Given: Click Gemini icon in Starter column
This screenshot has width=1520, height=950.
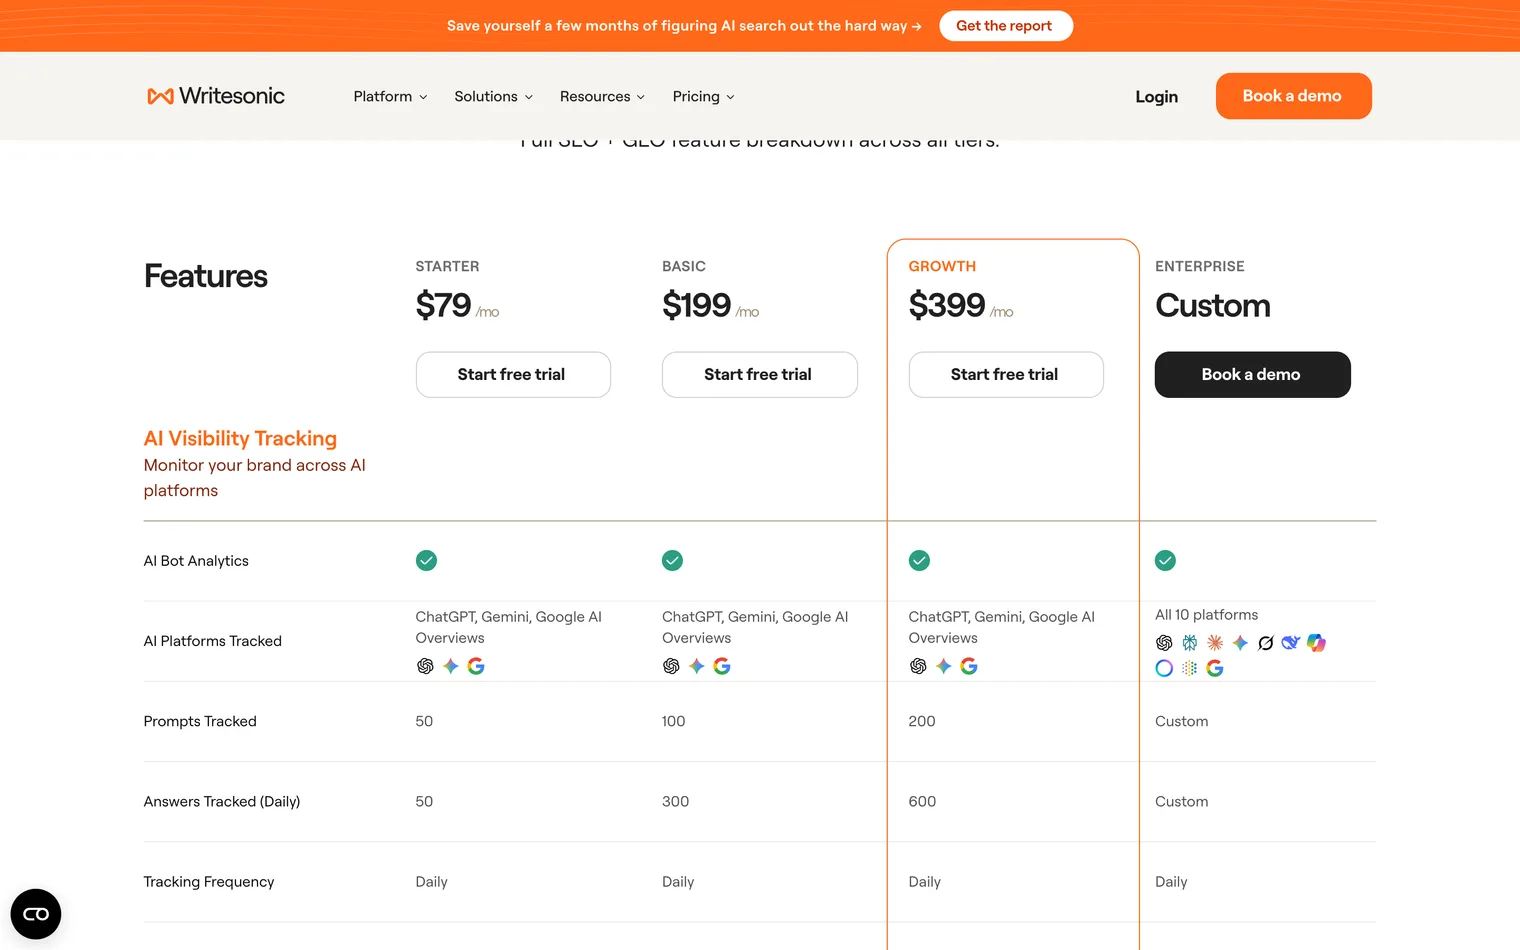Looking at the screenshot, I should (x=451, y=666).
